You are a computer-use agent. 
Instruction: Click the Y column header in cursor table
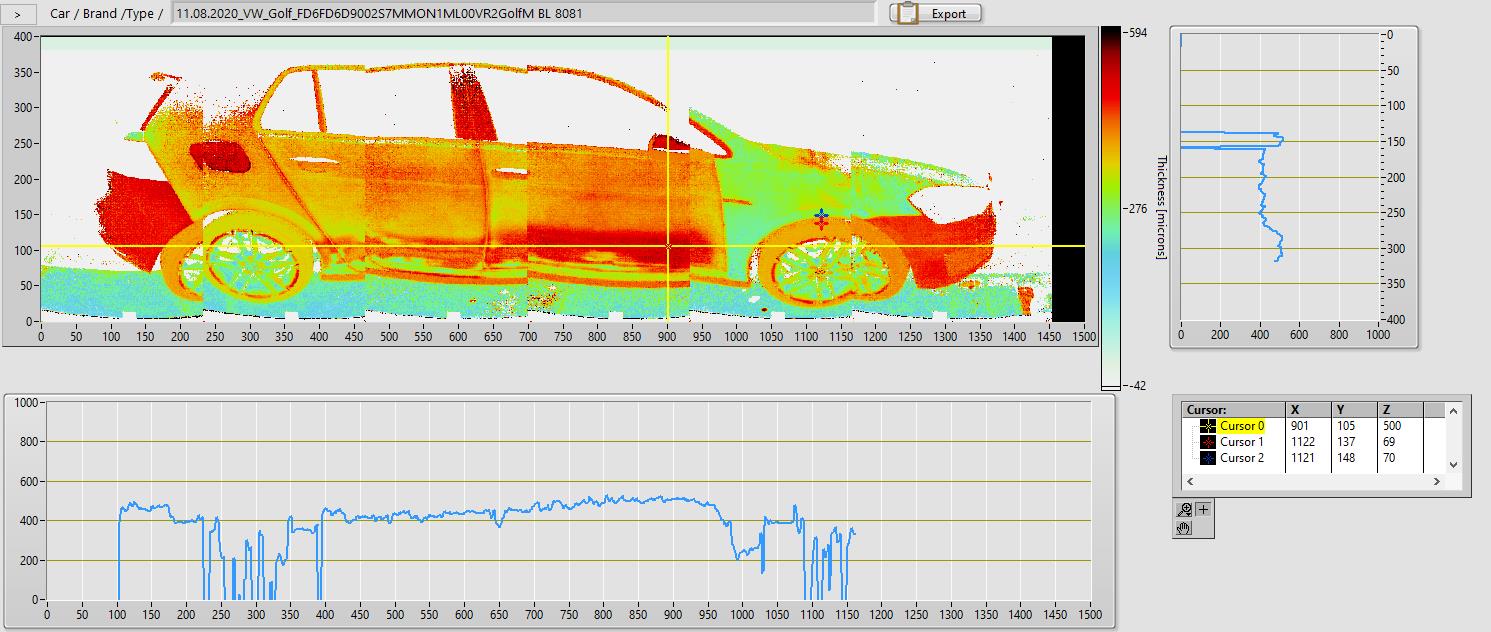coord(1354,410)
